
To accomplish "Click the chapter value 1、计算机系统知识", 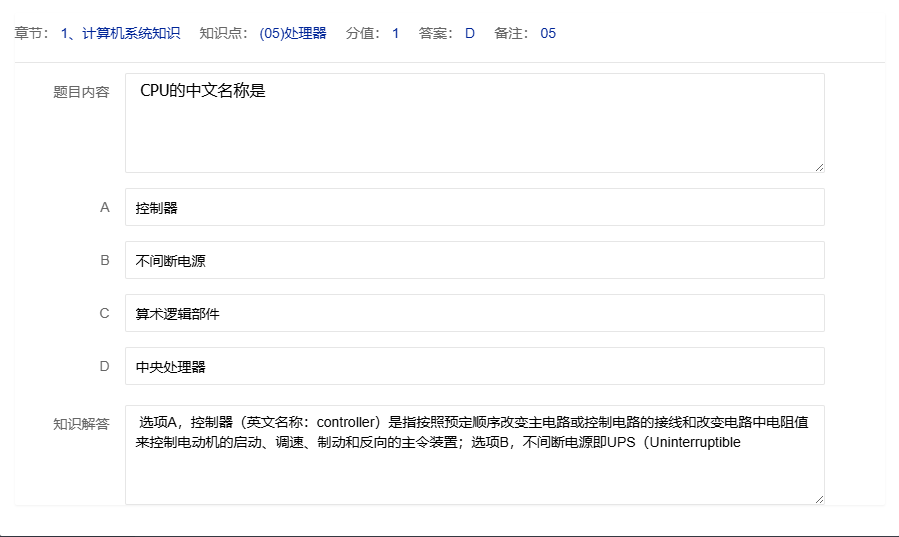I will coord(120,33).
